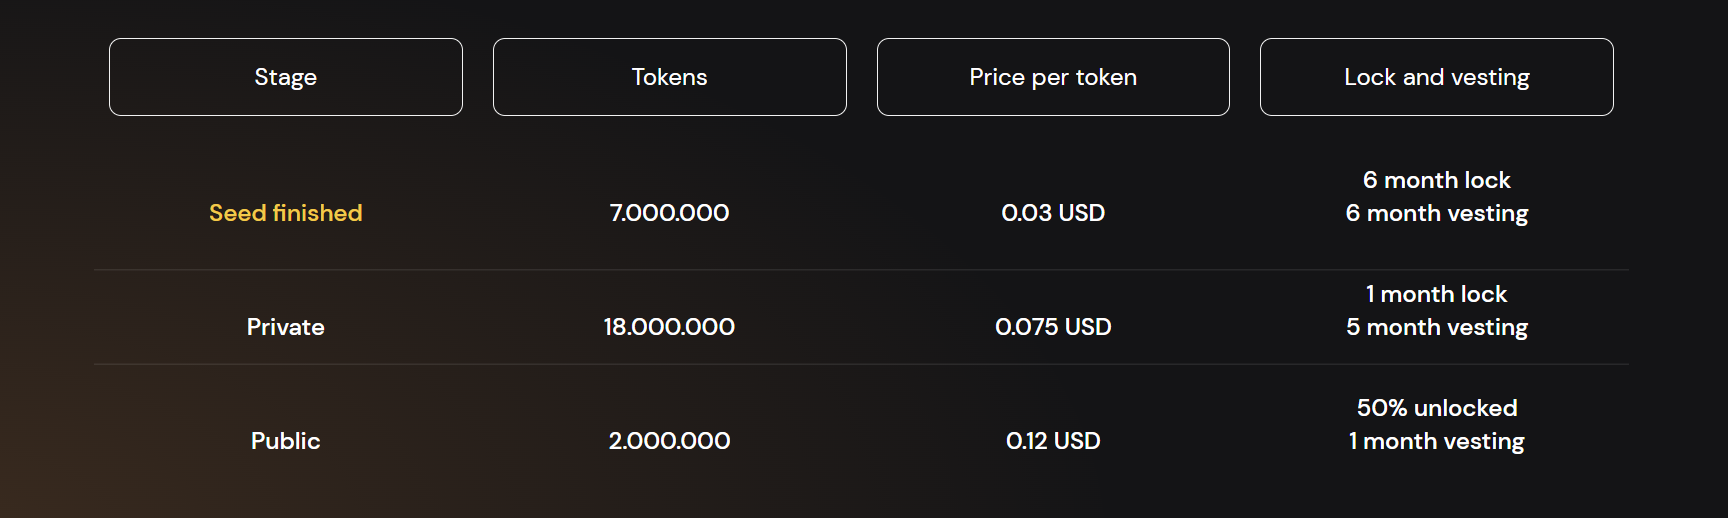Click the 0.12 USD price
The height and width of the screenshot is (518, 1728).
(x=1053, y=441)
